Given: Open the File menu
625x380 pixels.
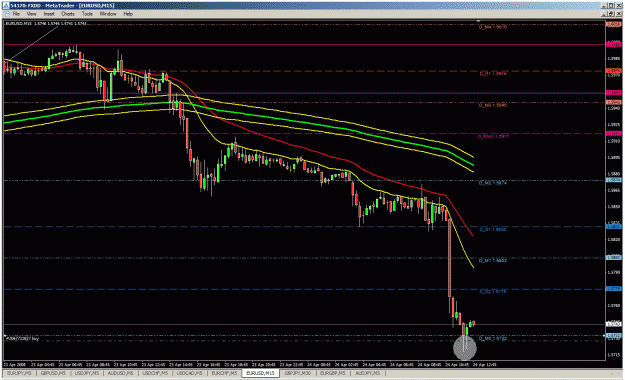Looking at the screenshot, I should [16, 14].
